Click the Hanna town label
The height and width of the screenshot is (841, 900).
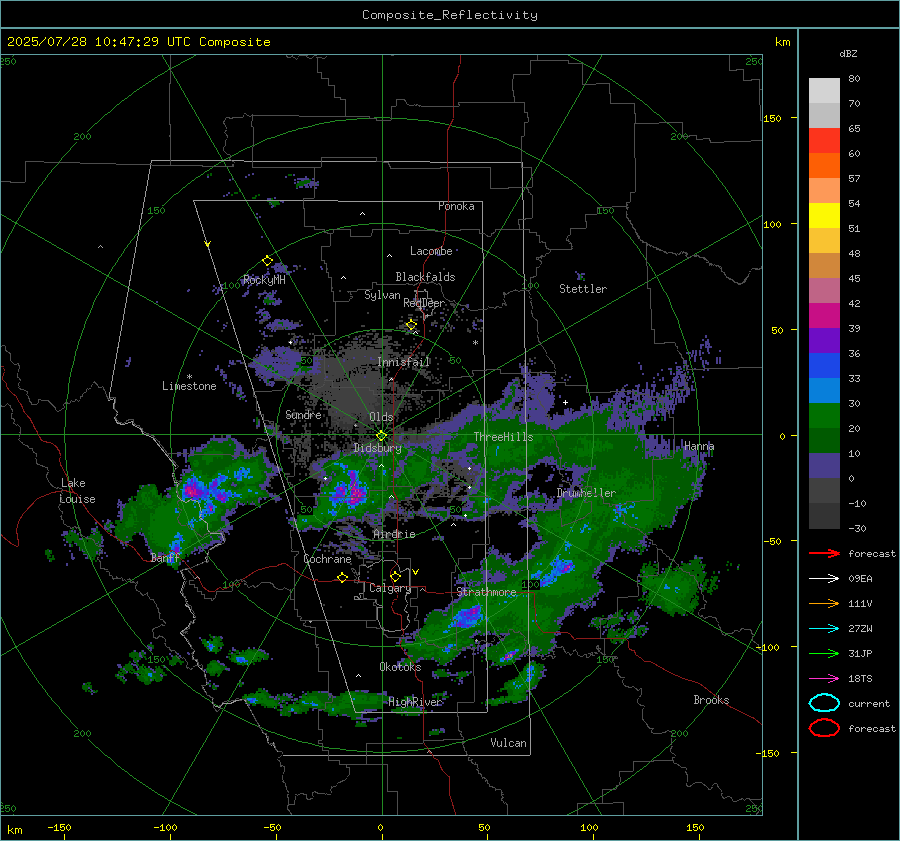(699, 446)
